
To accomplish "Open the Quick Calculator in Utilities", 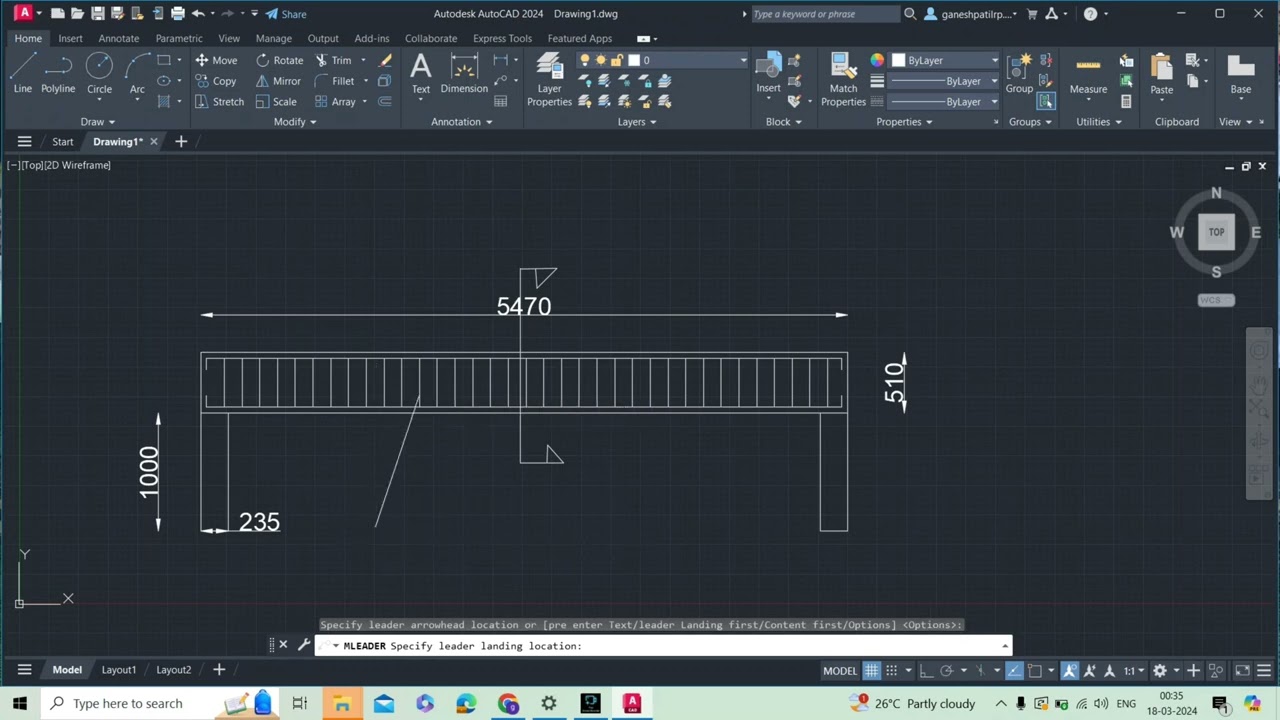I will point(1126,102).
